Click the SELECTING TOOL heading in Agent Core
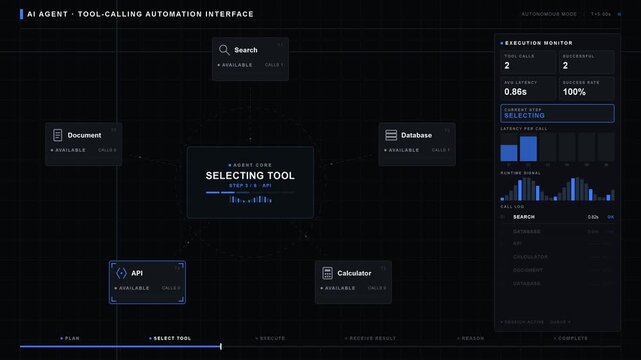Viewport: 641px width, 360px height. point(250,176)
